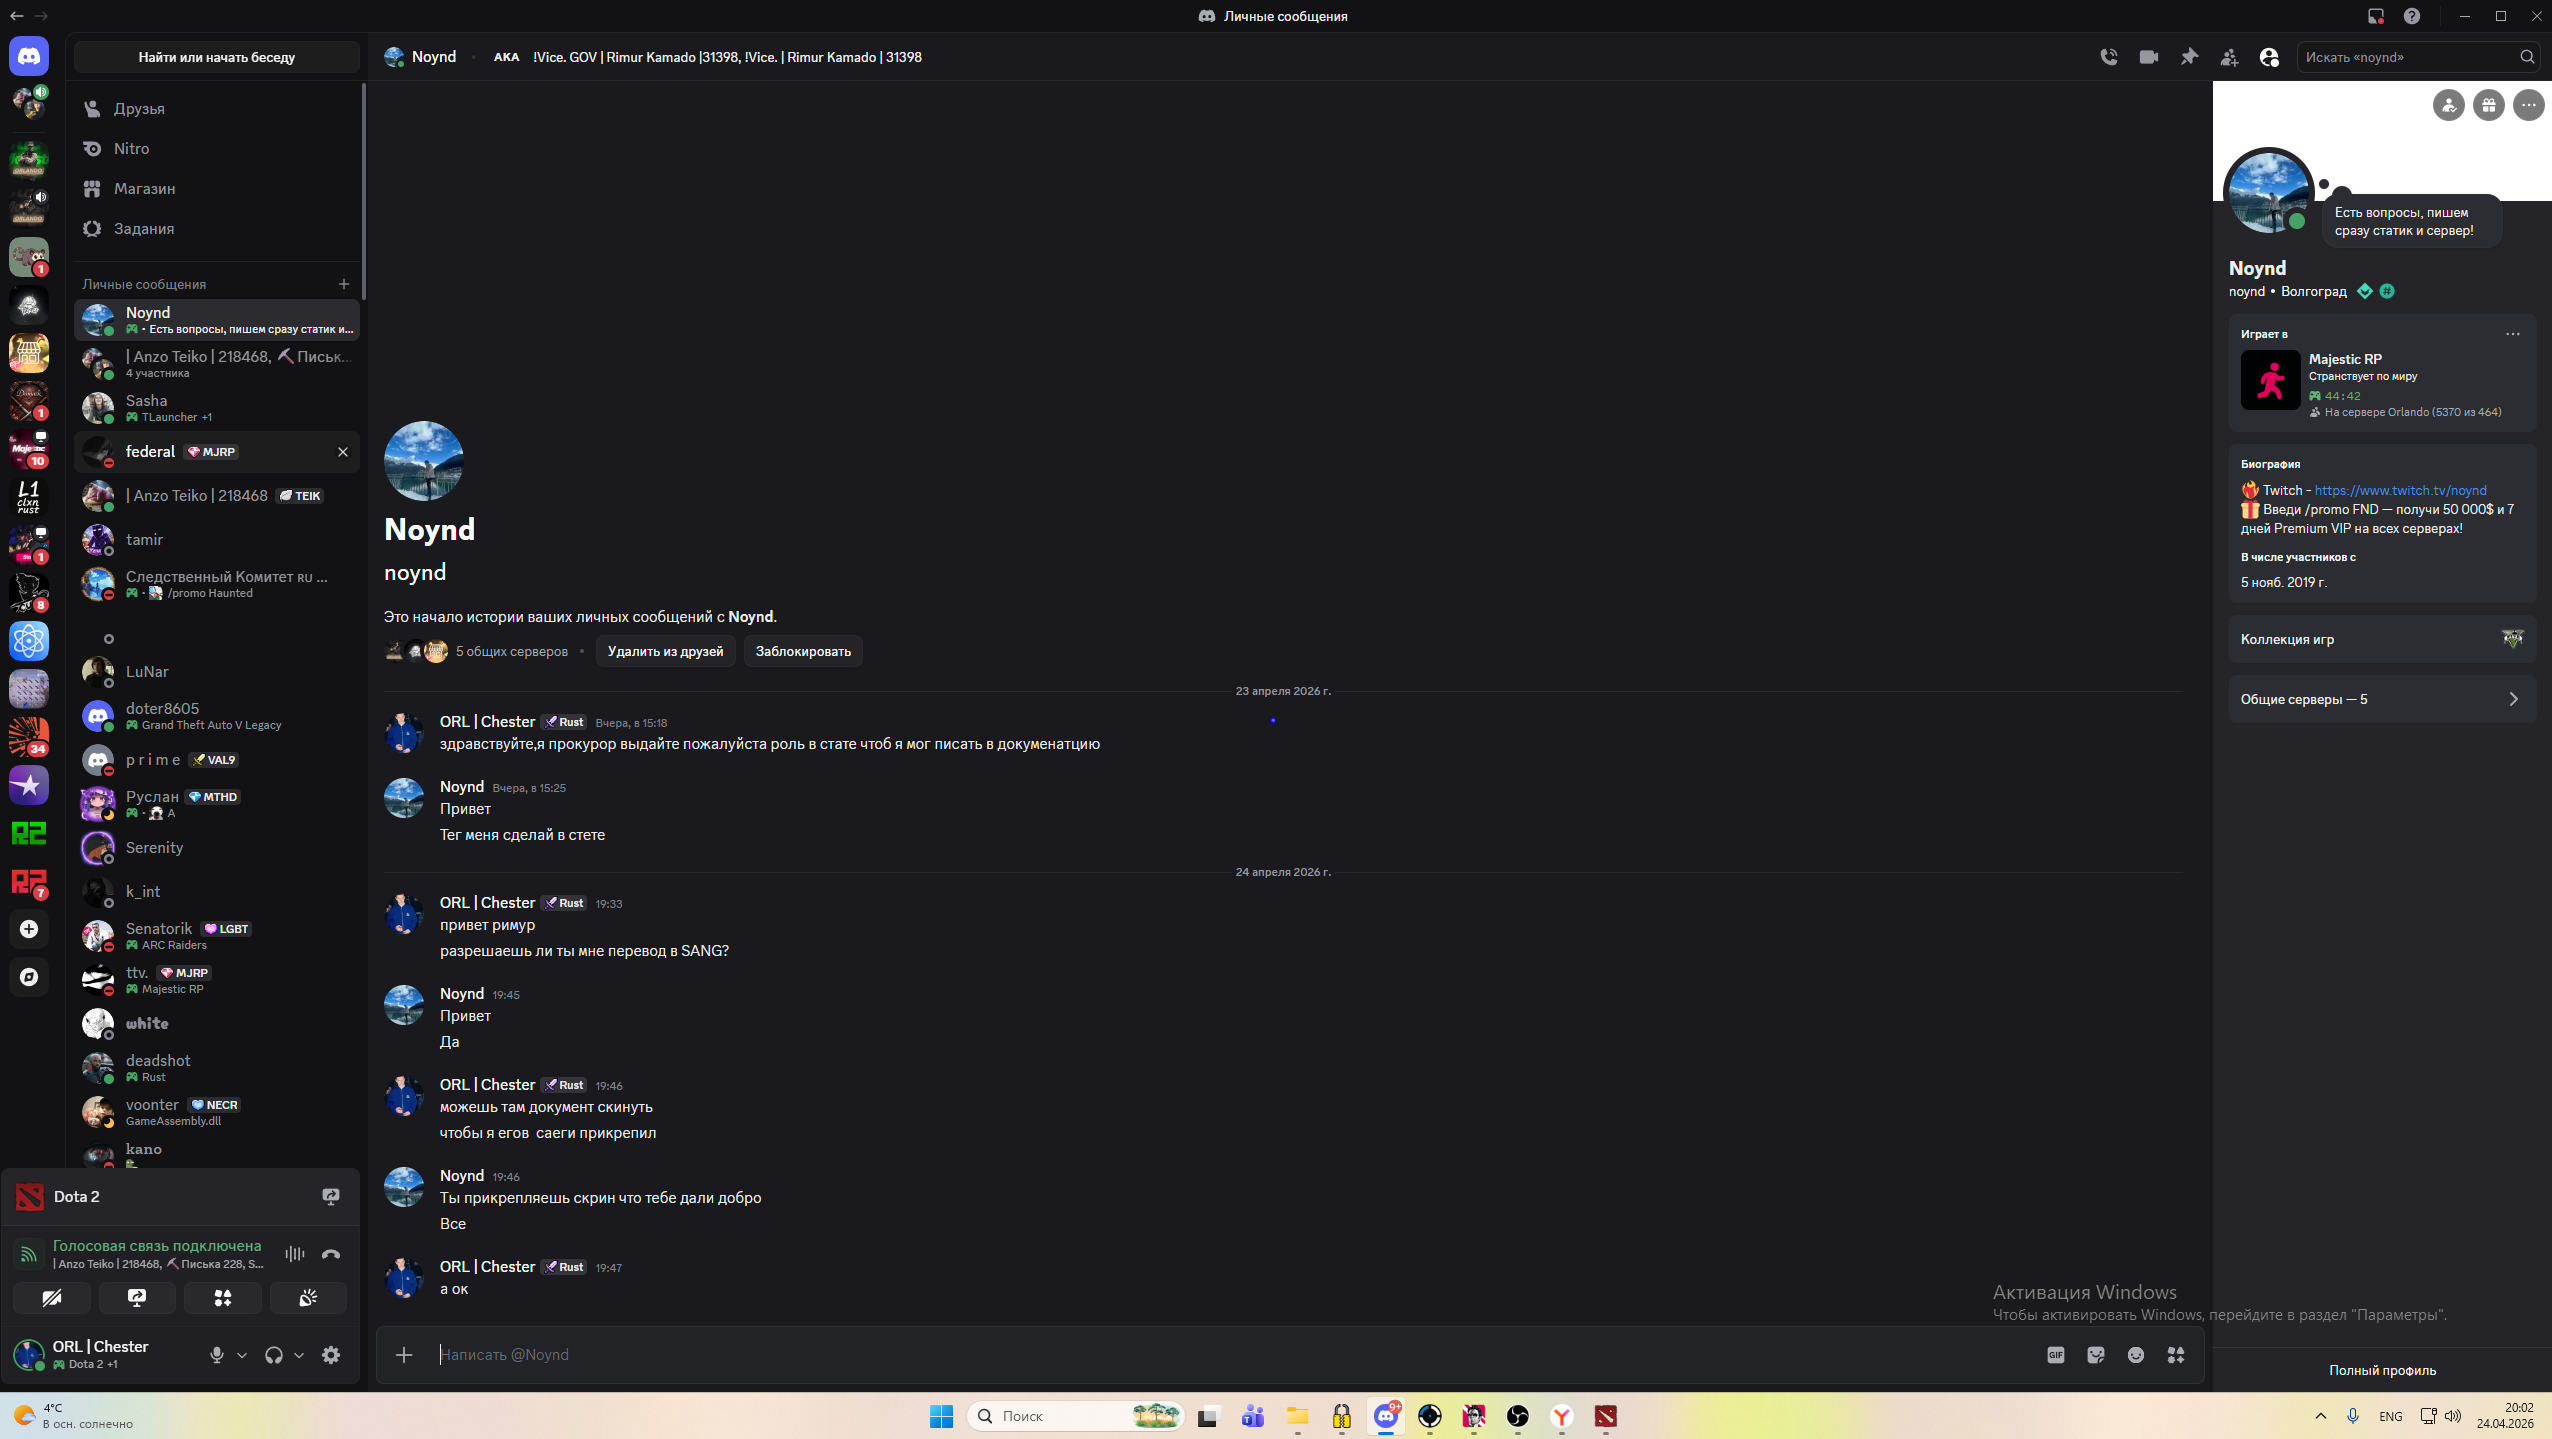Open the GIF picker
This screenshot has height=1439, width=2552.
(x=2056, y=1355)
